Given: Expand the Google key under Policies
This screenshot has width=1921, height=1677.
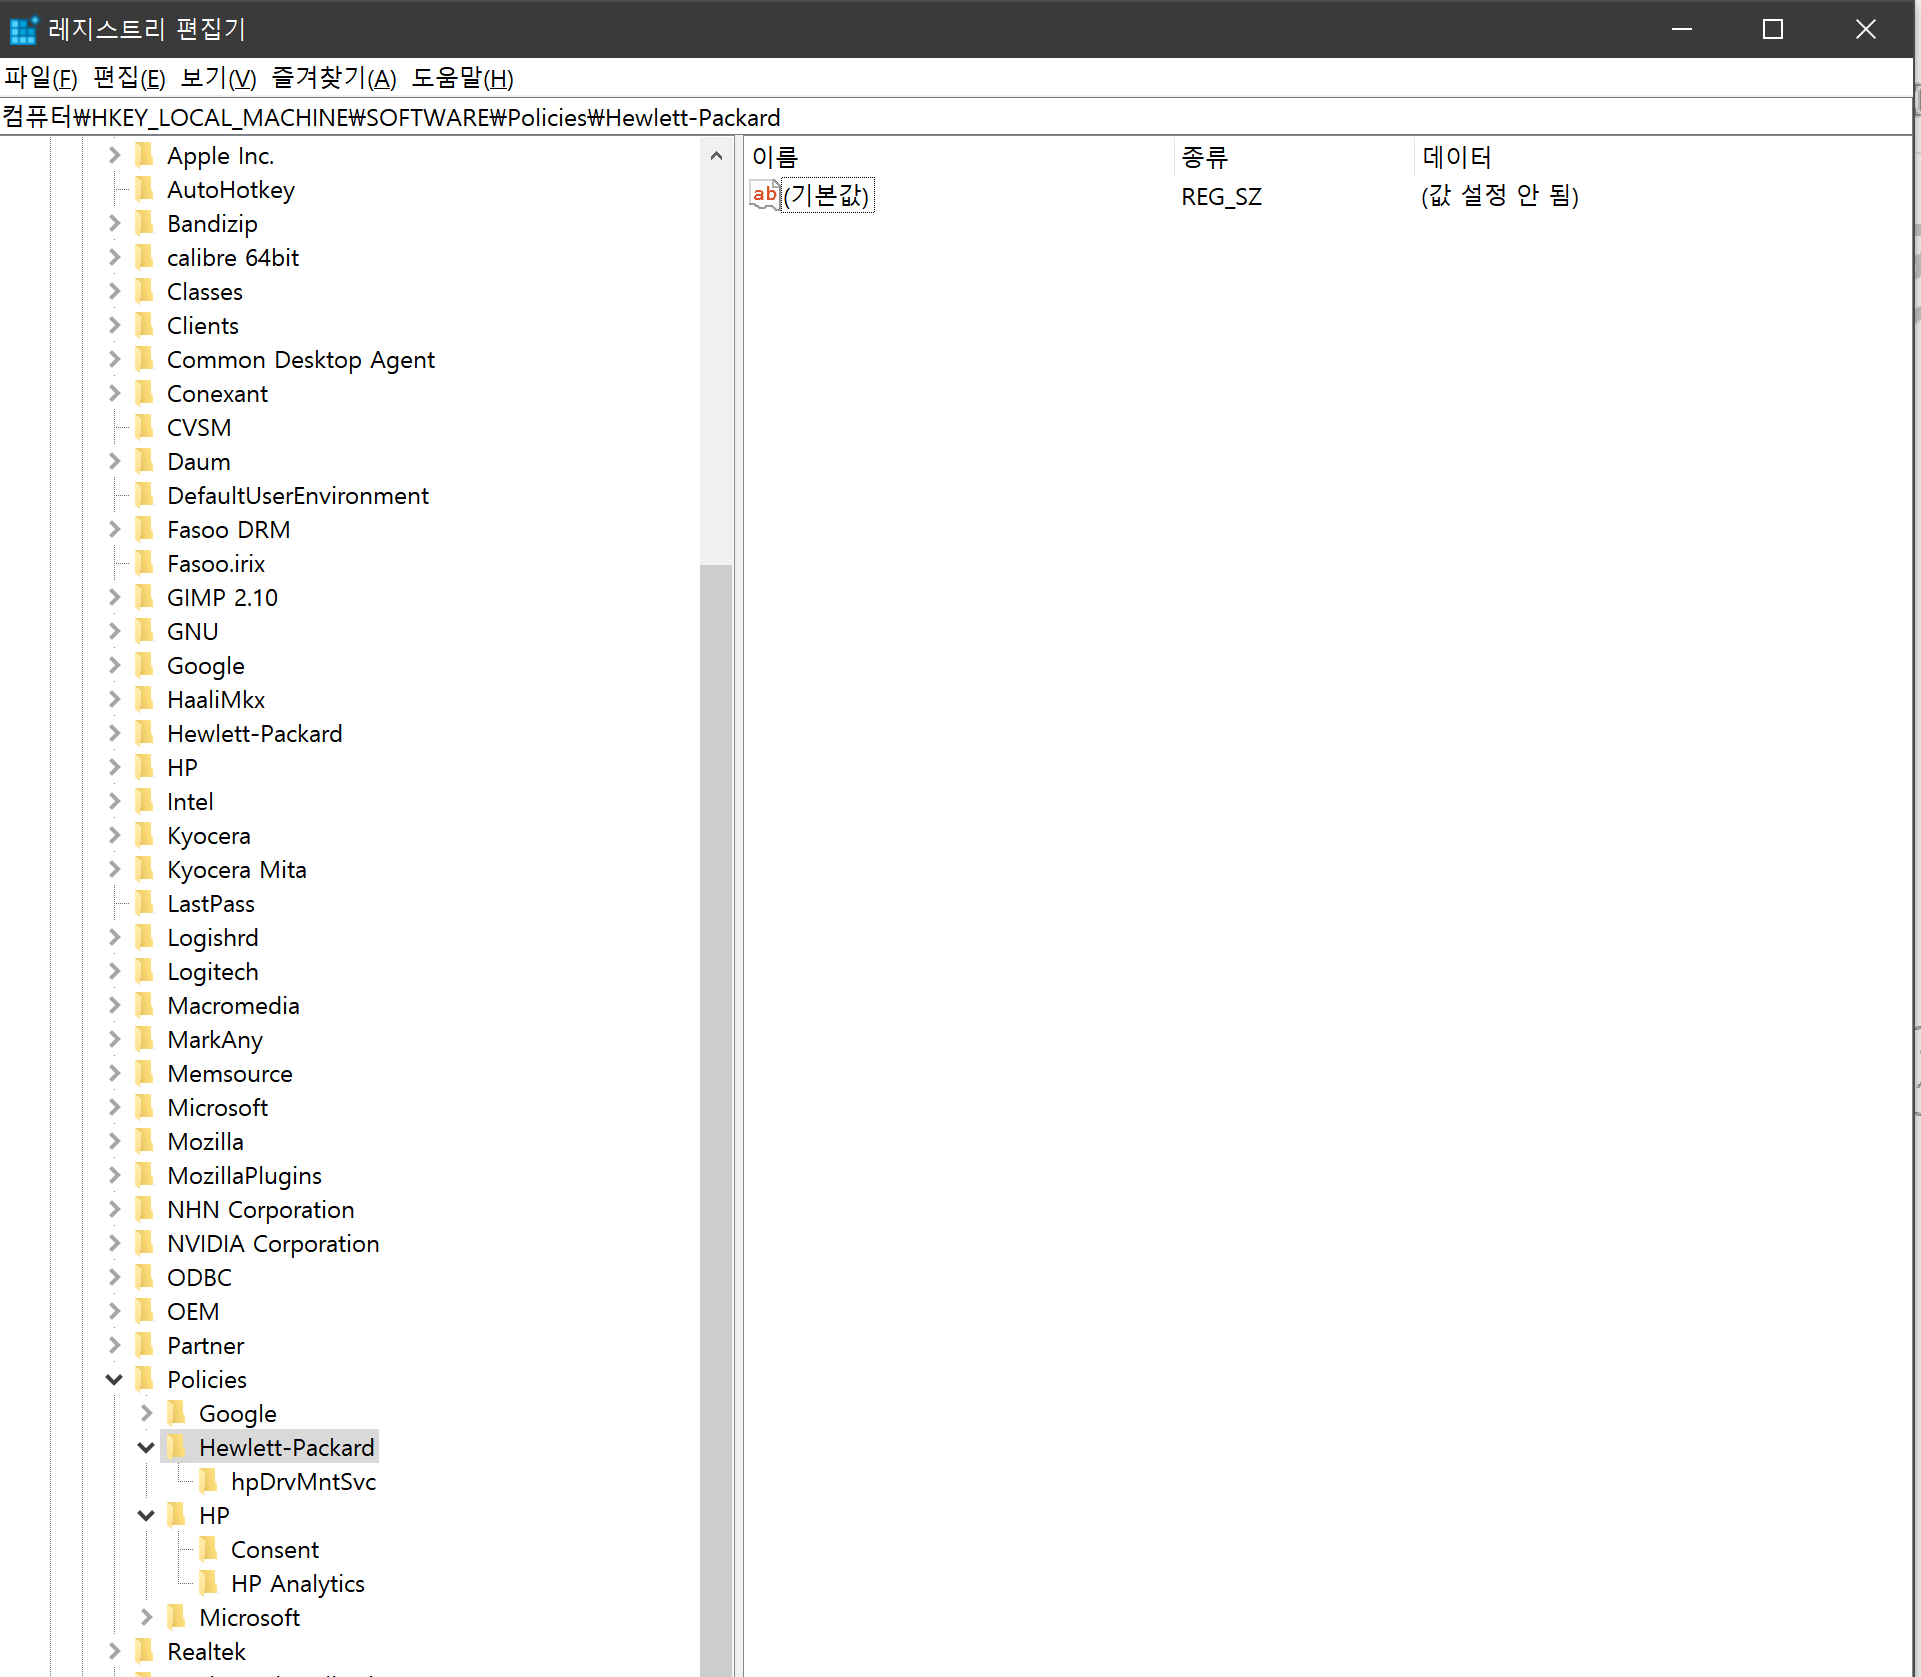Looking at the screenshot, I should pos(146,1413).
